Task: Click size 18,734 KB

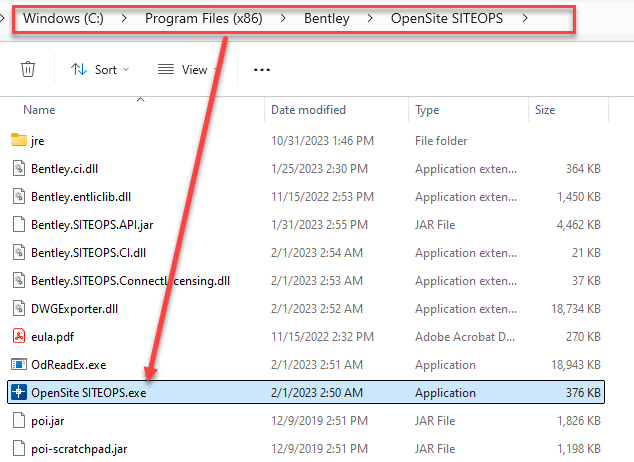Action: click(x=576, y=309)
